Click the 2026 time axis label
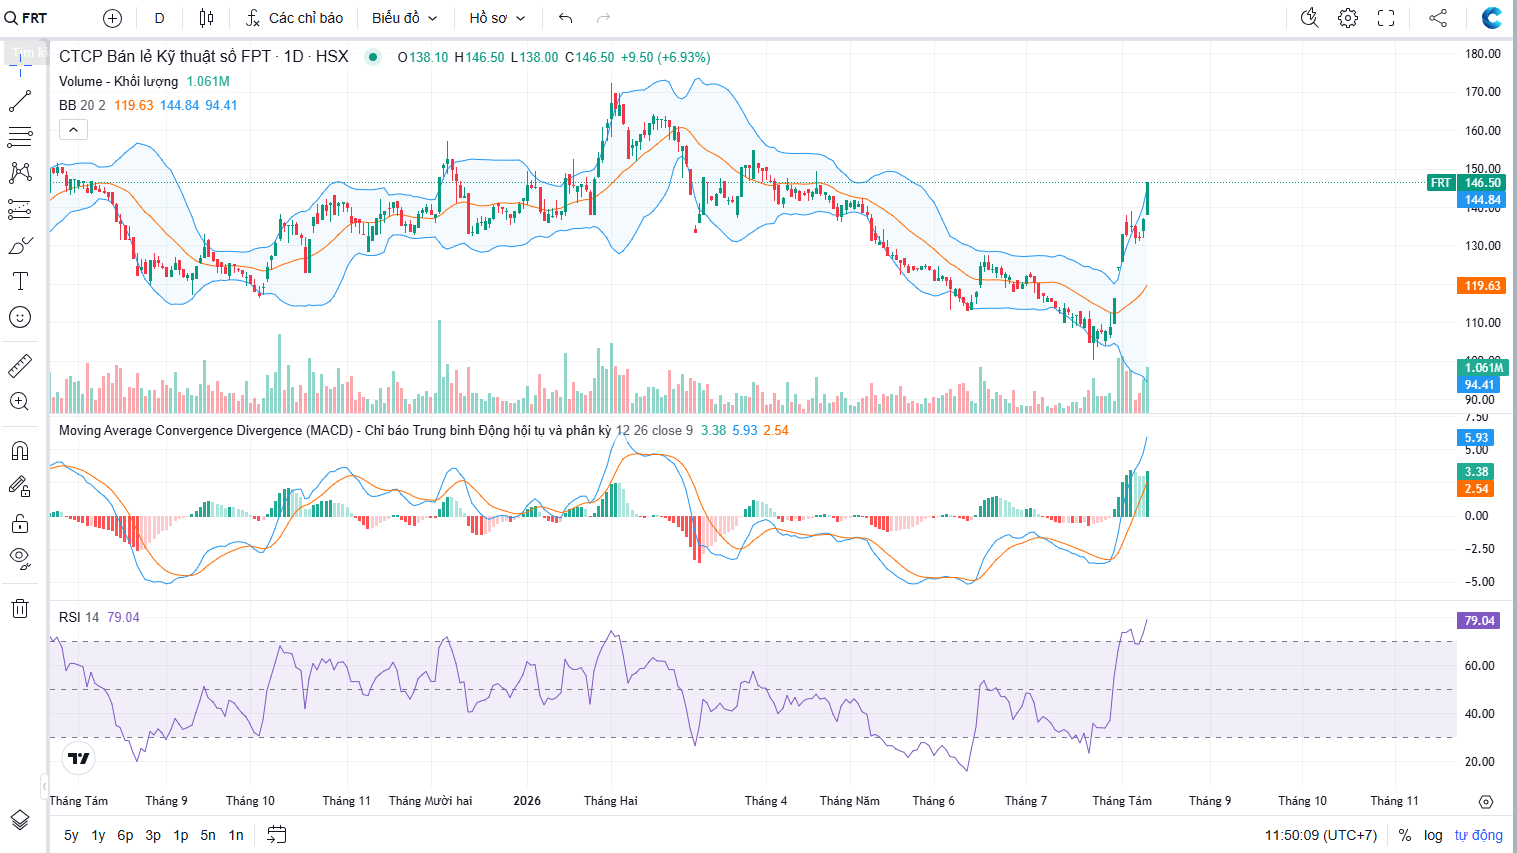 pyautogui.click(x=527, y=801)
